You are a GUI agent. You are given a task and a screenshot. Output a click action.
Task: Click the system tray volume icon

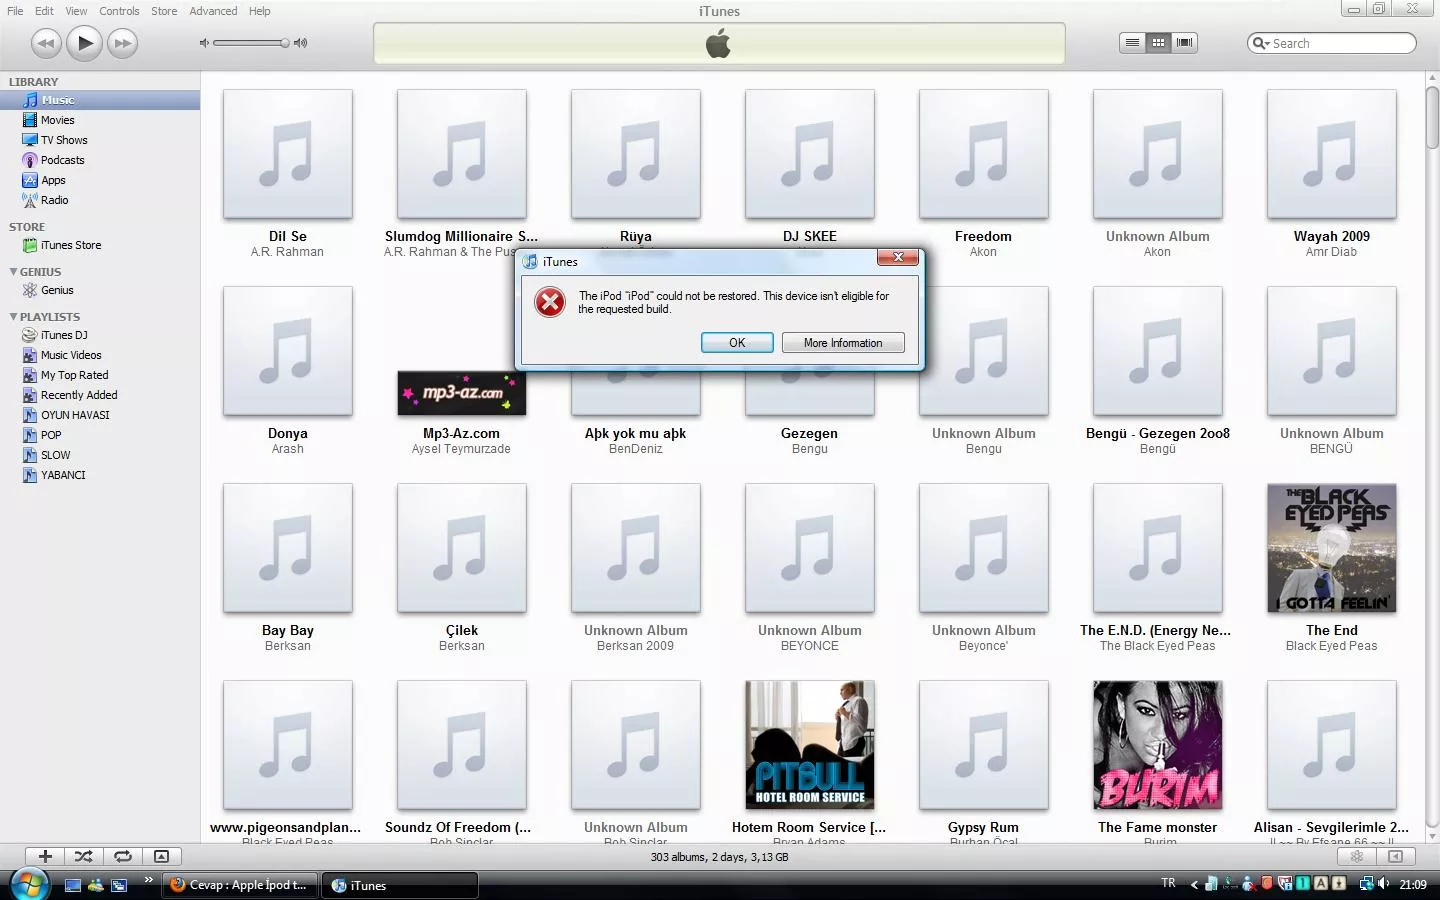tap(1384, 884)
